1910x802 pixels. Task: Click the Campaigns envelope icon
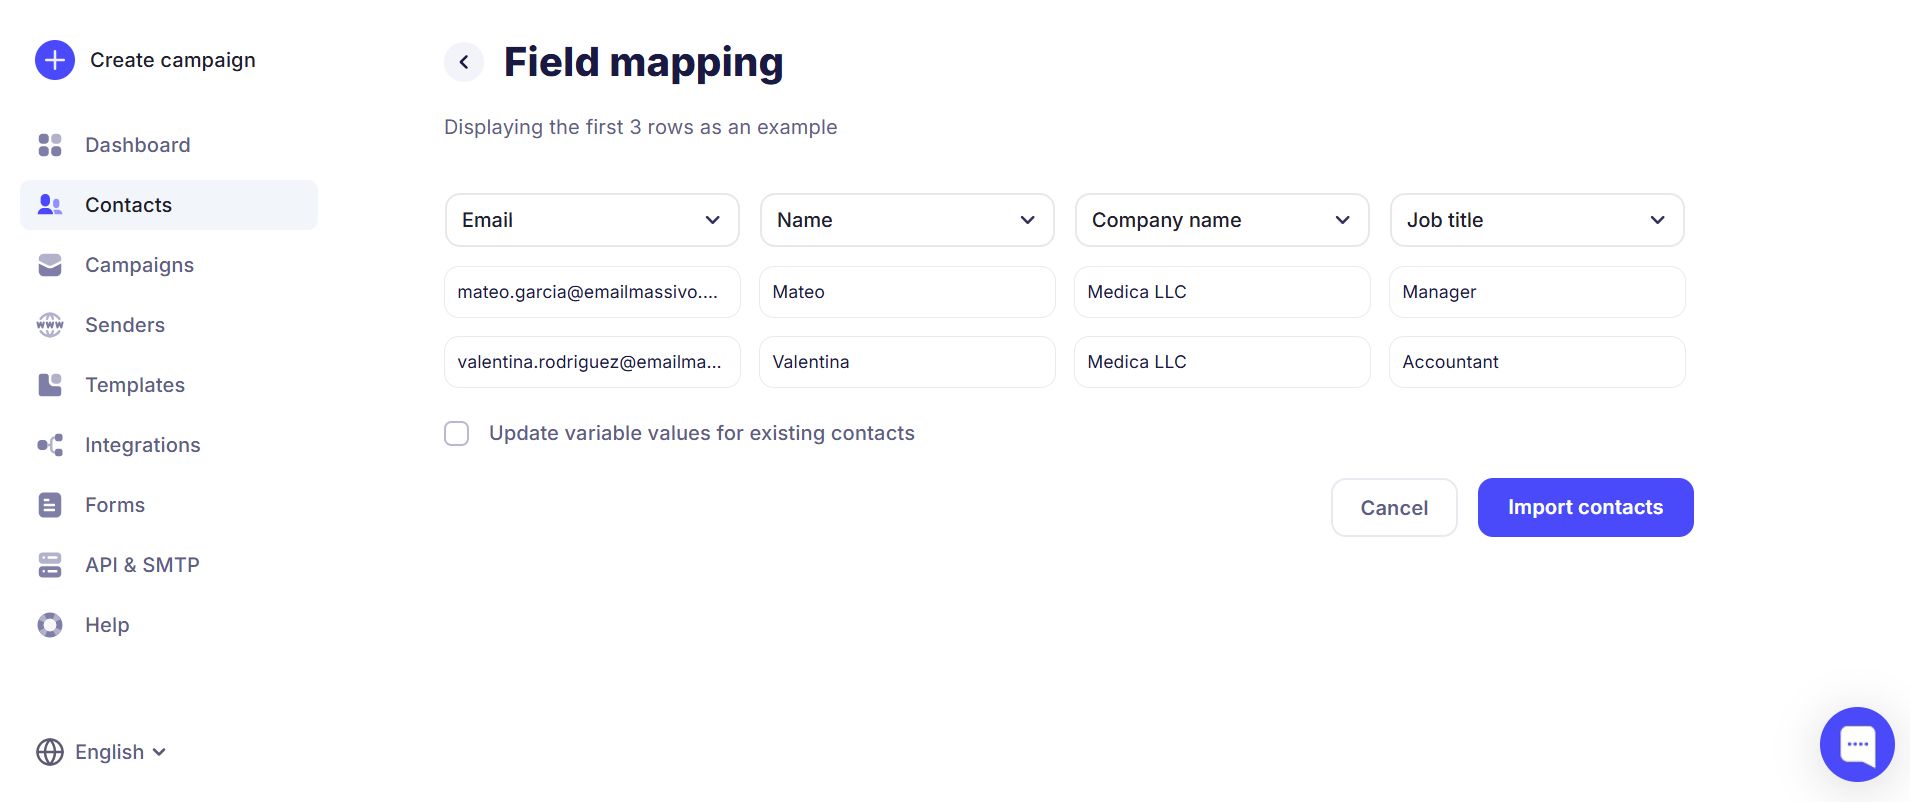[x=50, y=265]
